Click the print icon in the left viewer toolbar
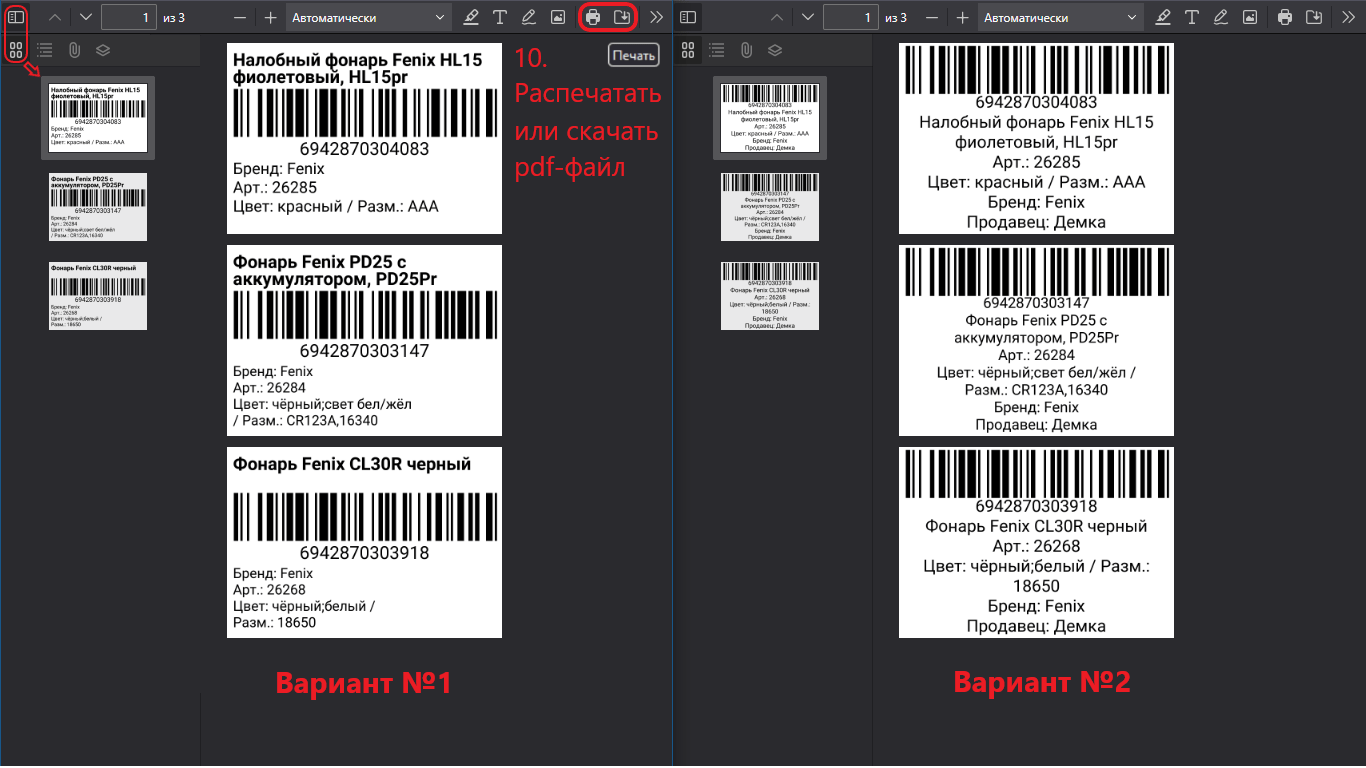Image resolution: width=1366 pixels, height=768 pixels. (x=593, y=17)
